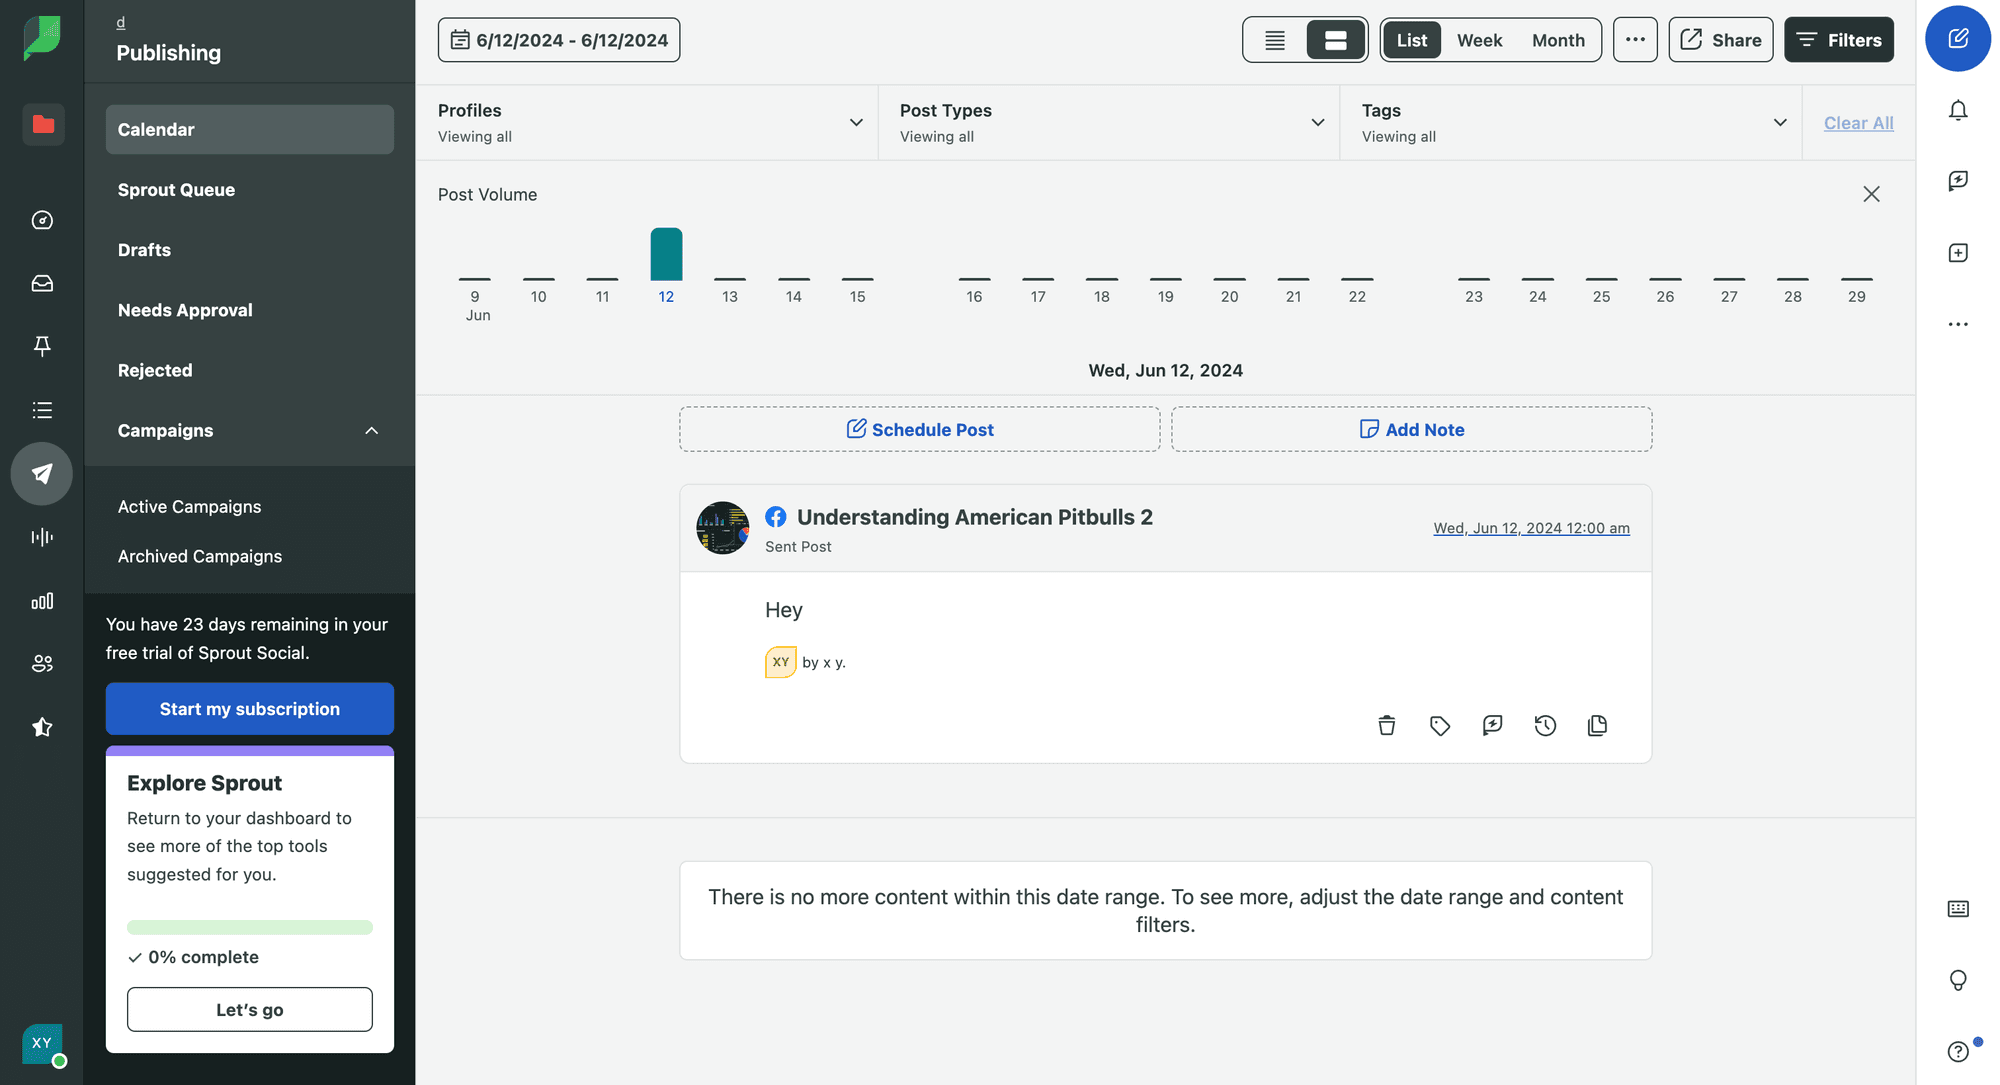Click the blue compose button
The width and height of the screenshot is (2000, 1085).
point(1957,39)
